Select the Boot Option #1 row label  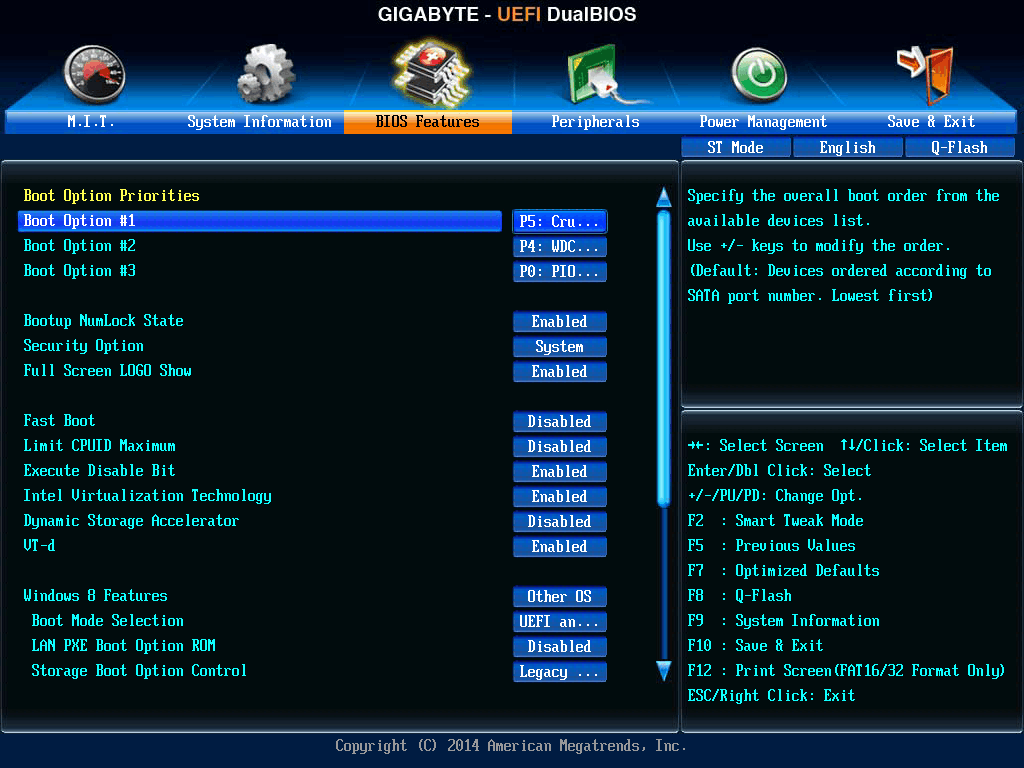[x=79, y=221]
